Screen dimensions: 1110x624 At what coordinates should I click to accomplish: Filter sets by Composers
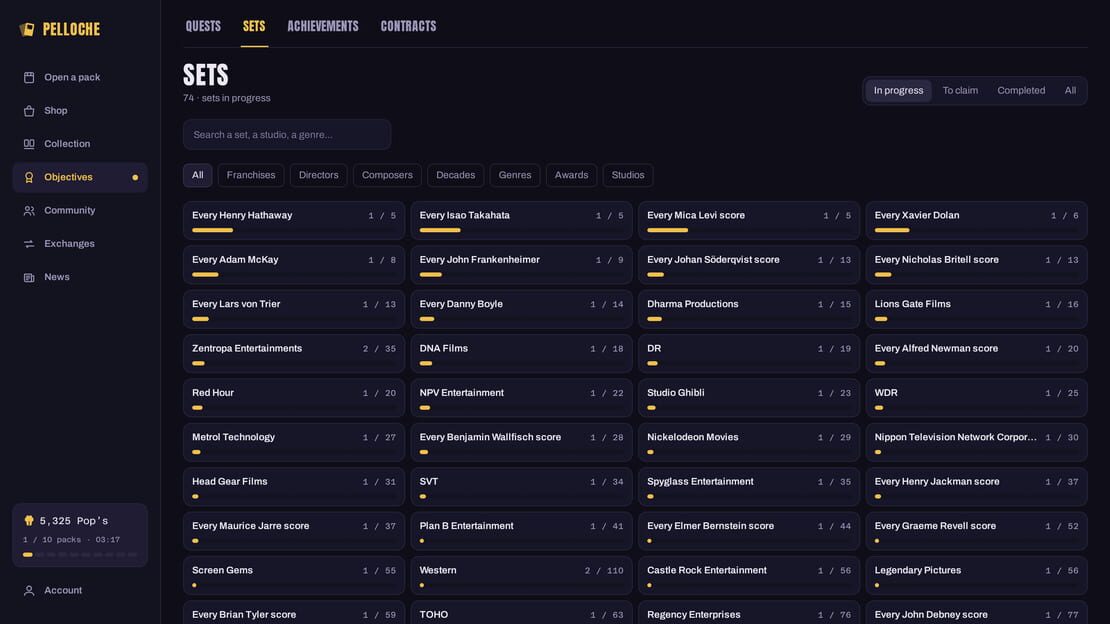point(387,175)
